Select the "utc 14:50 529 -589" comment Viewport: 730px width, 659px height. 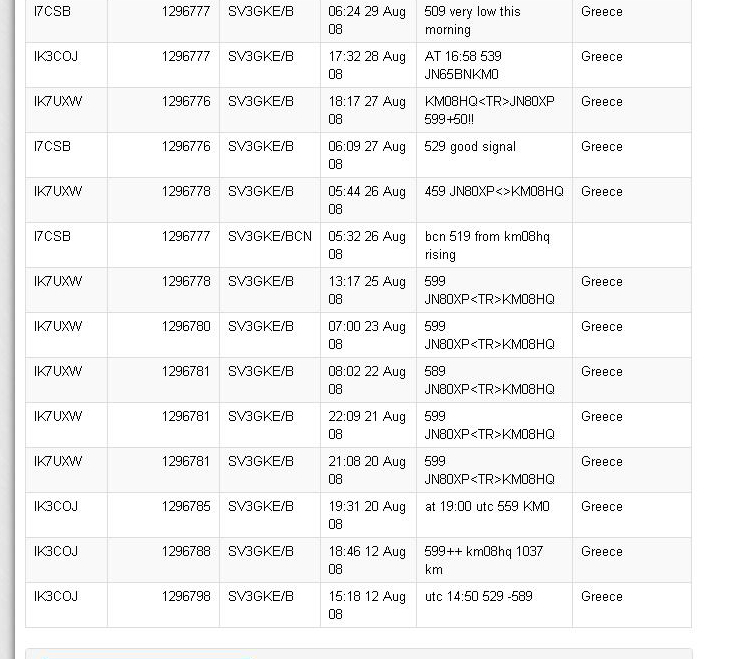(478, 597)
